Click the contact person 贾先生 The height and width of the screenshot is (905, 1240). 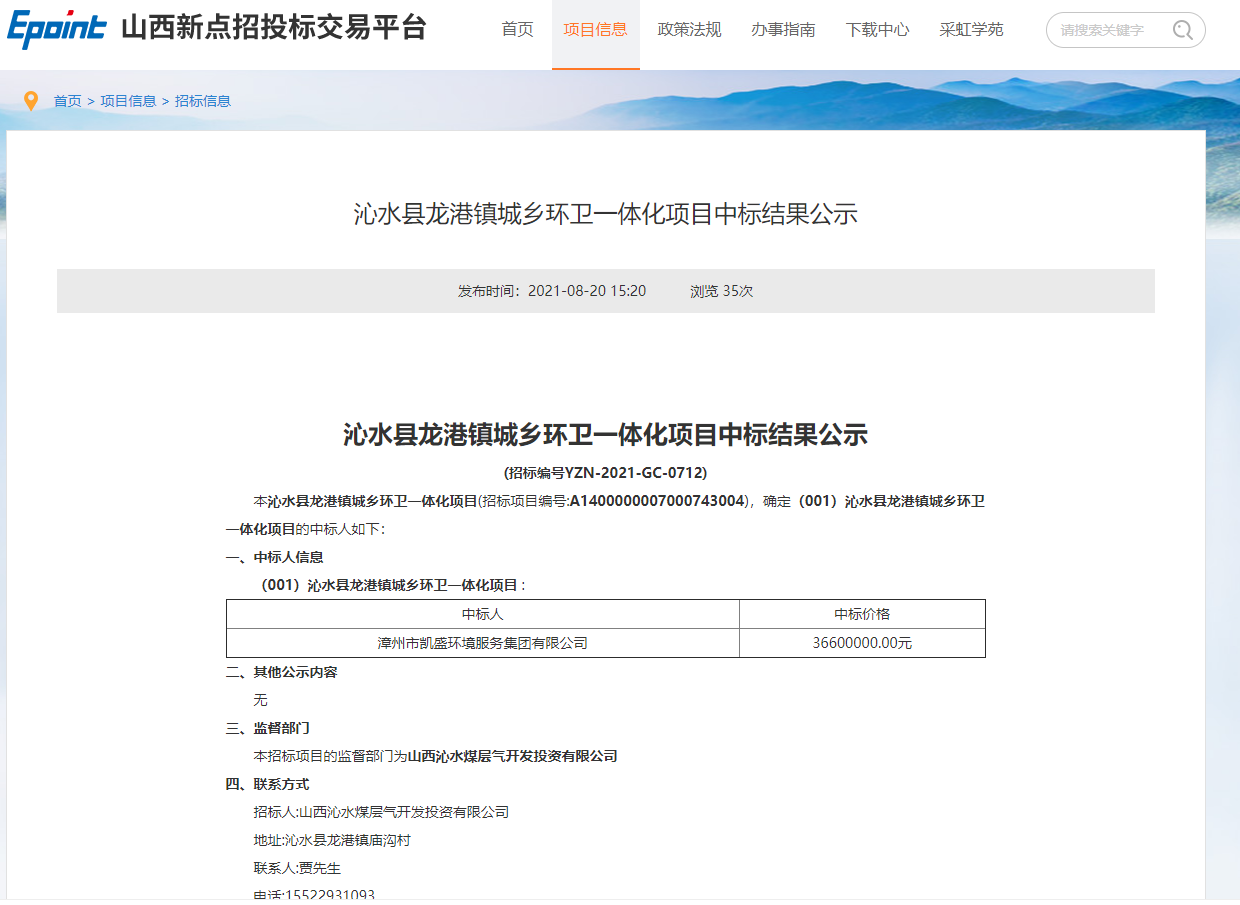pos(320,868)
